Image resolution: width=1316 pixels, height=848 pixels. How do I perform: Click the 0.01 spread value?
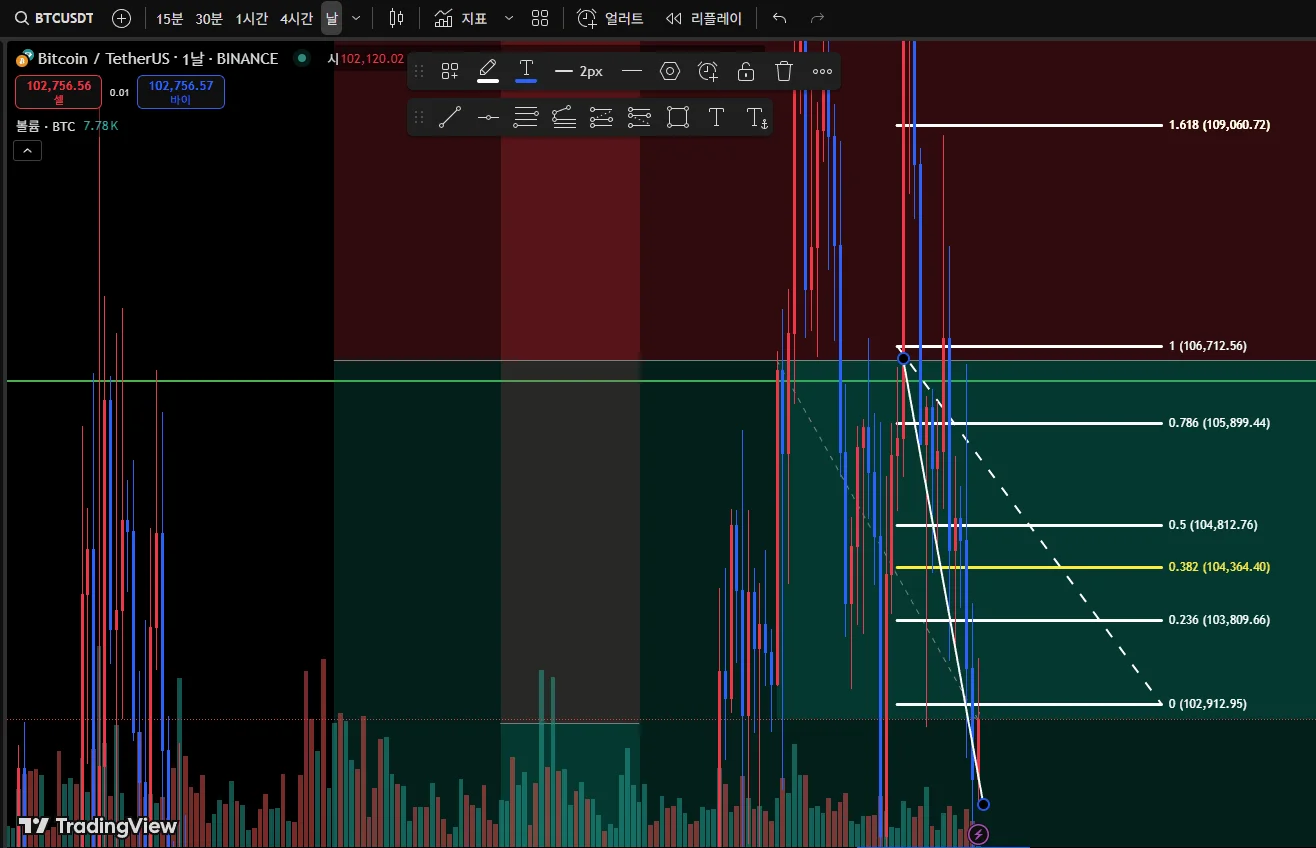120,92
